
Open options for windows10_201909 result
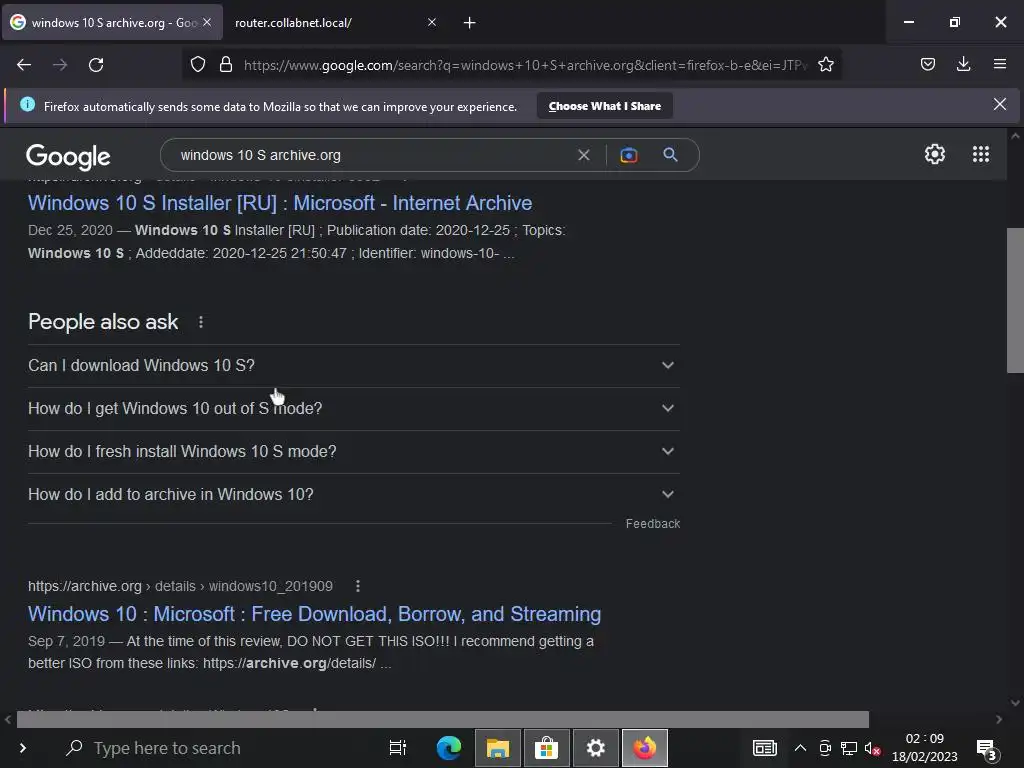[357, 586]
